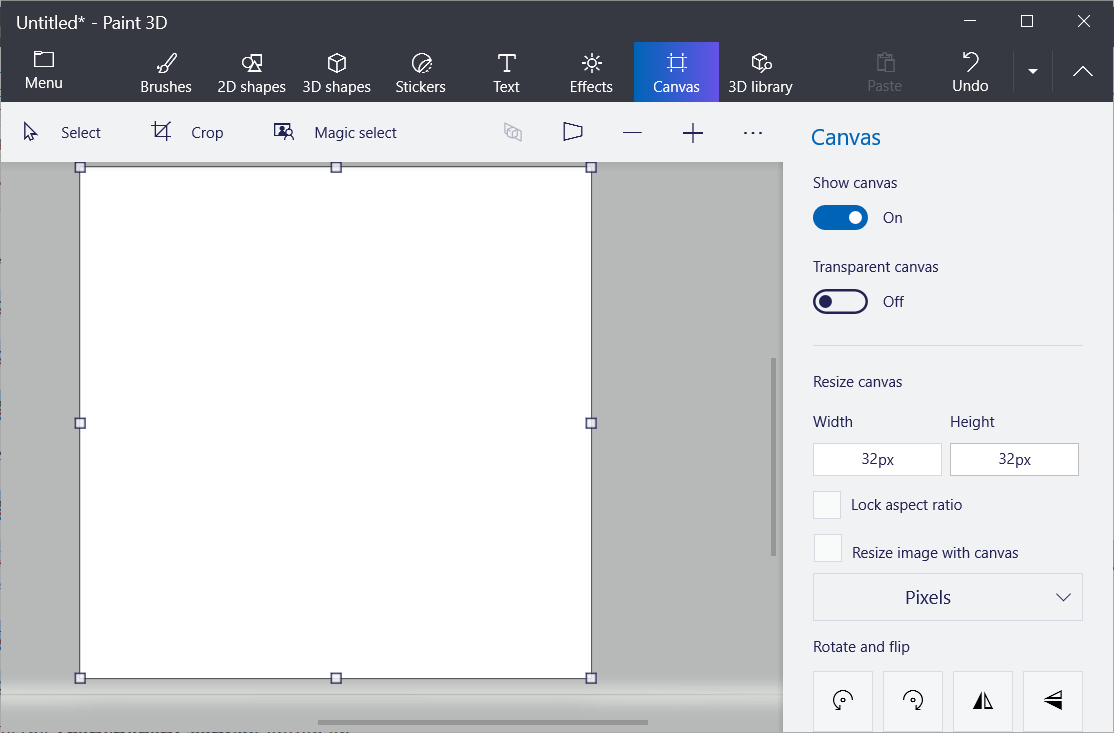
Task: Flip the canvas horizontally
Action: [982, 701]
